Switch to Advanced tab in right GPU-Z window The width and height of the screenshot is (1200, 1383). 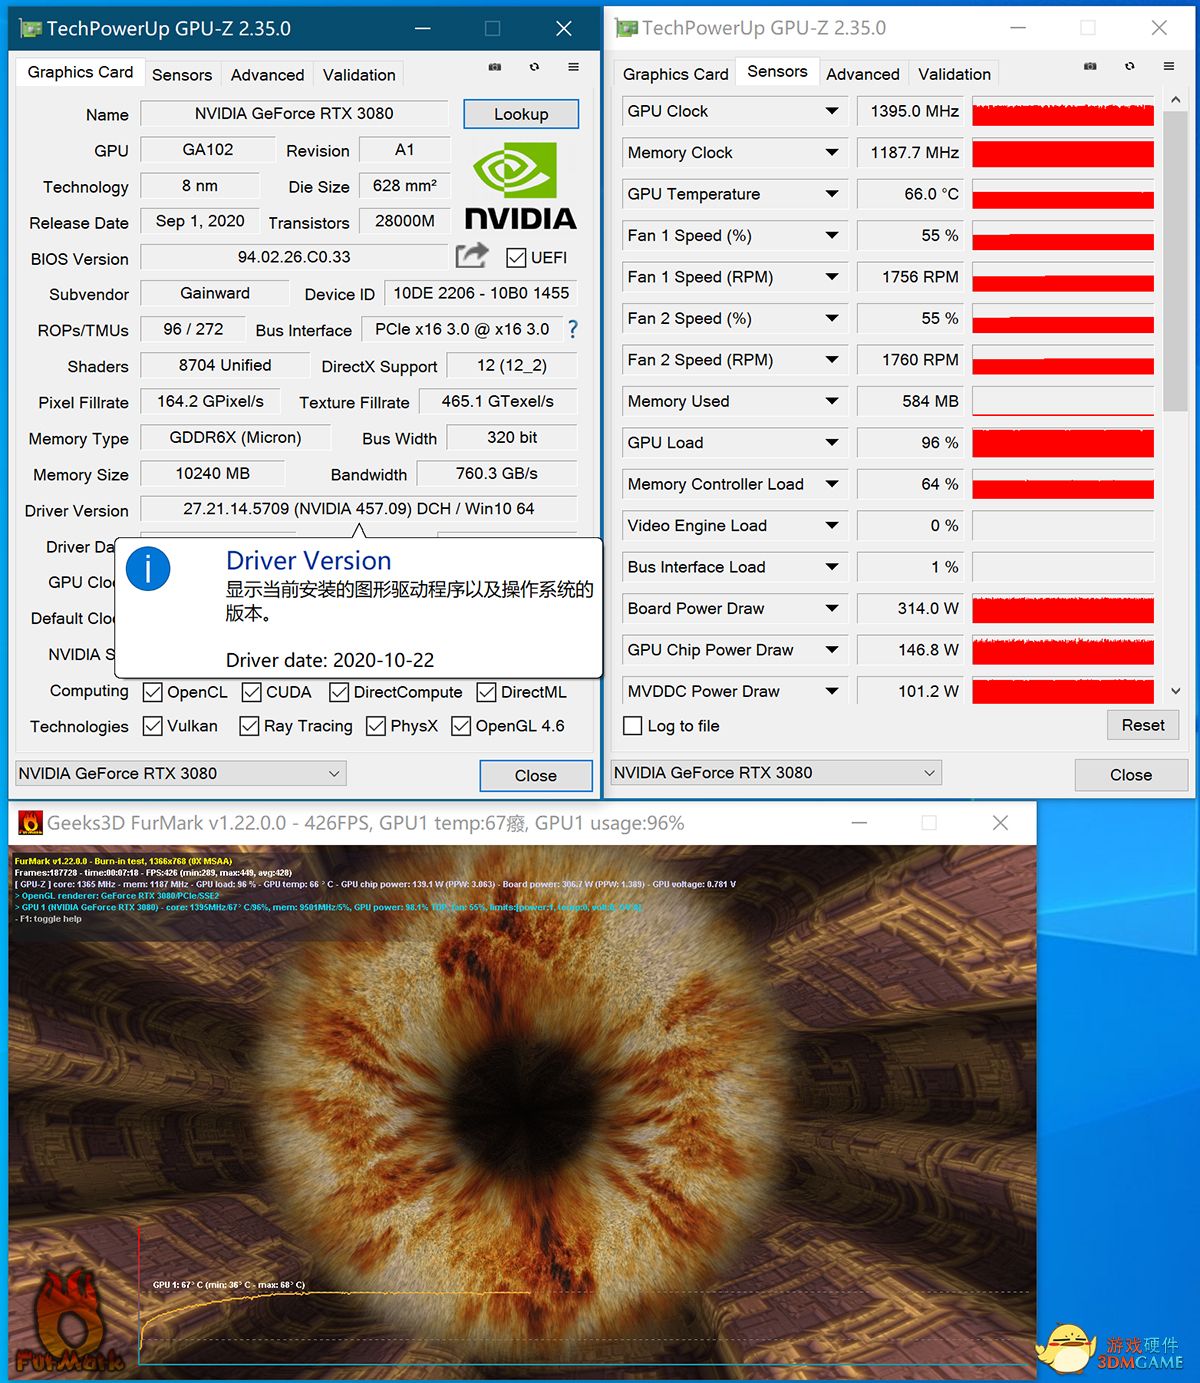point(863,74)
